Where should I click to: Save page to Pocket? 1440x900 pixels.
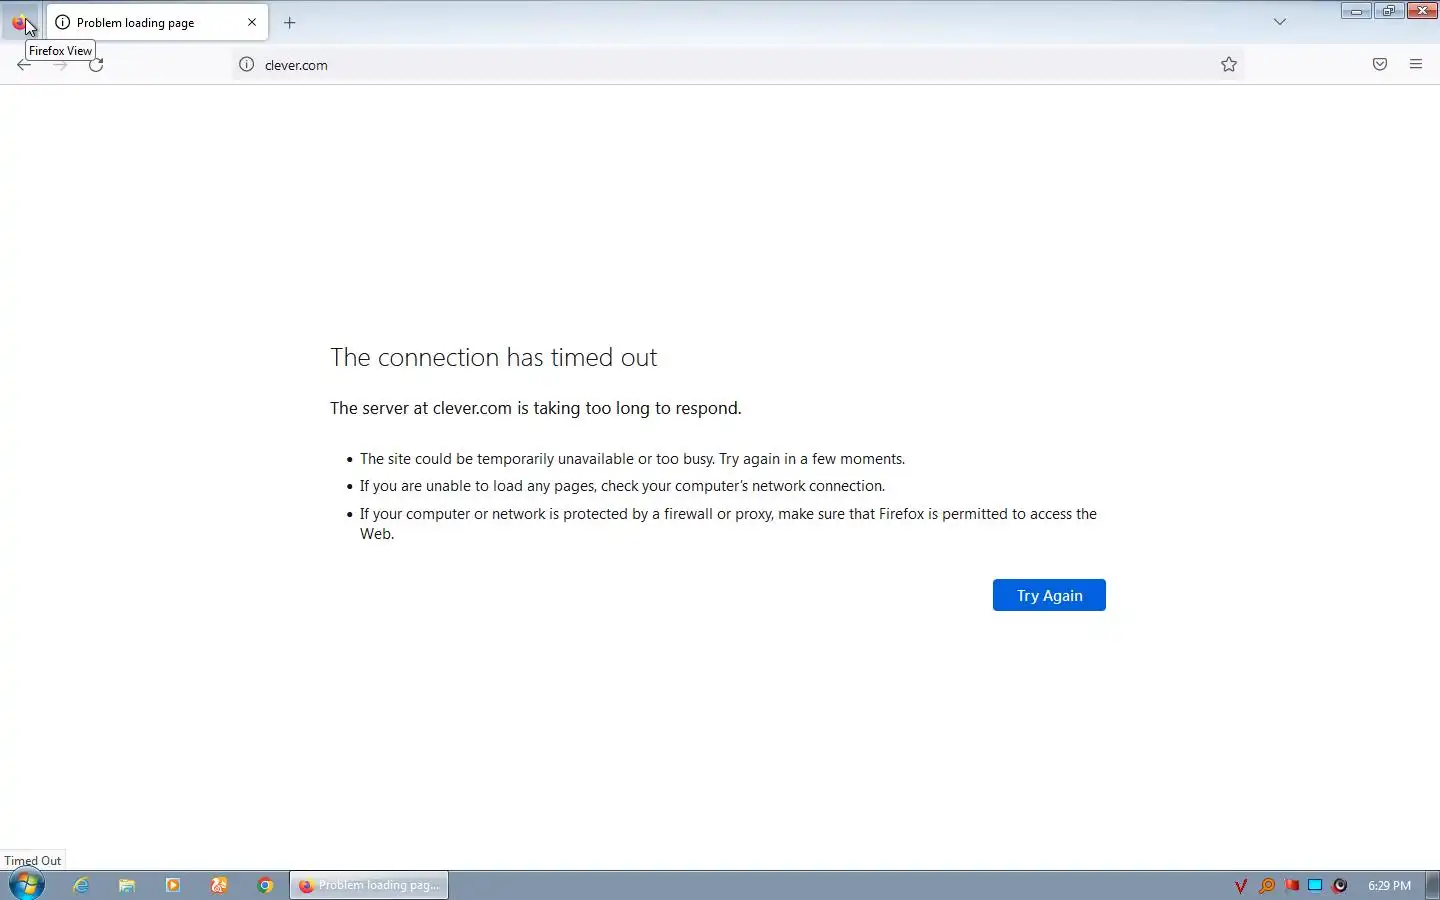(1380, 65)
